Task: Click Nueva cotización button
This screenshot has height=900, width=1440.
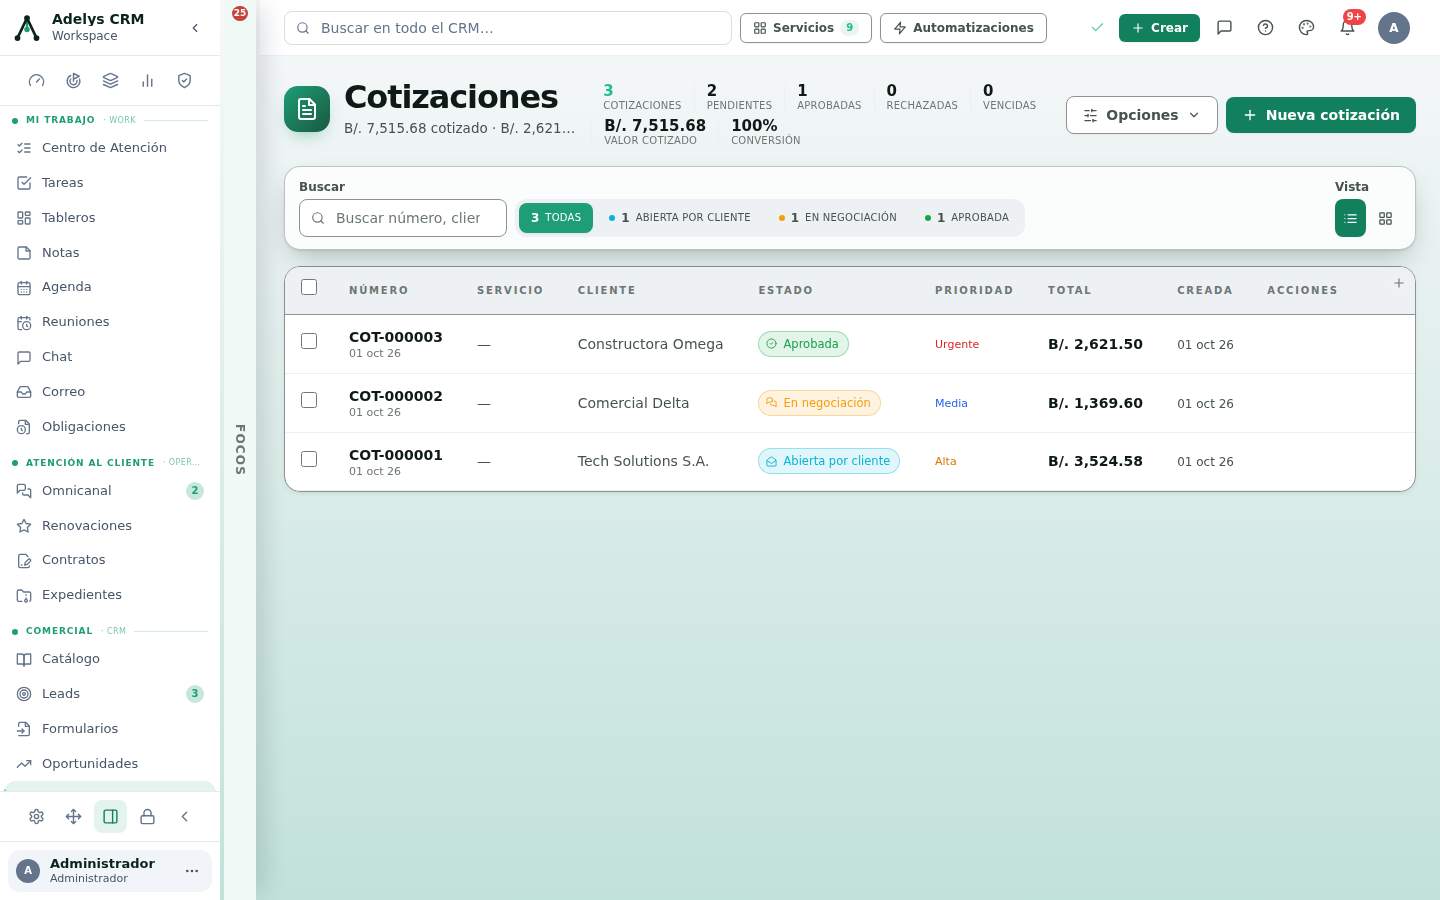Action: [x=1321, y=115]
